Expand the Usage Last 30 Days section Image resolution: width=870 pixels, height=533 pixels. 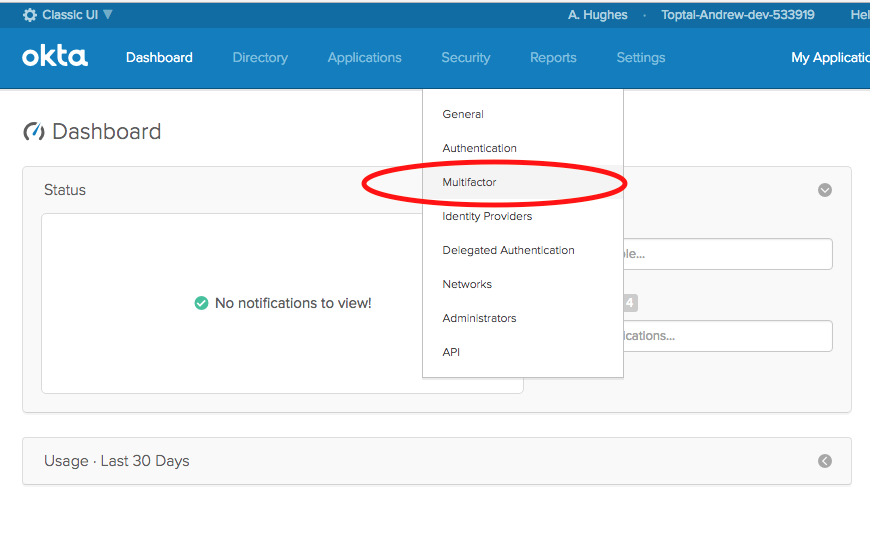pyautogui.click(x=824, y=461)
